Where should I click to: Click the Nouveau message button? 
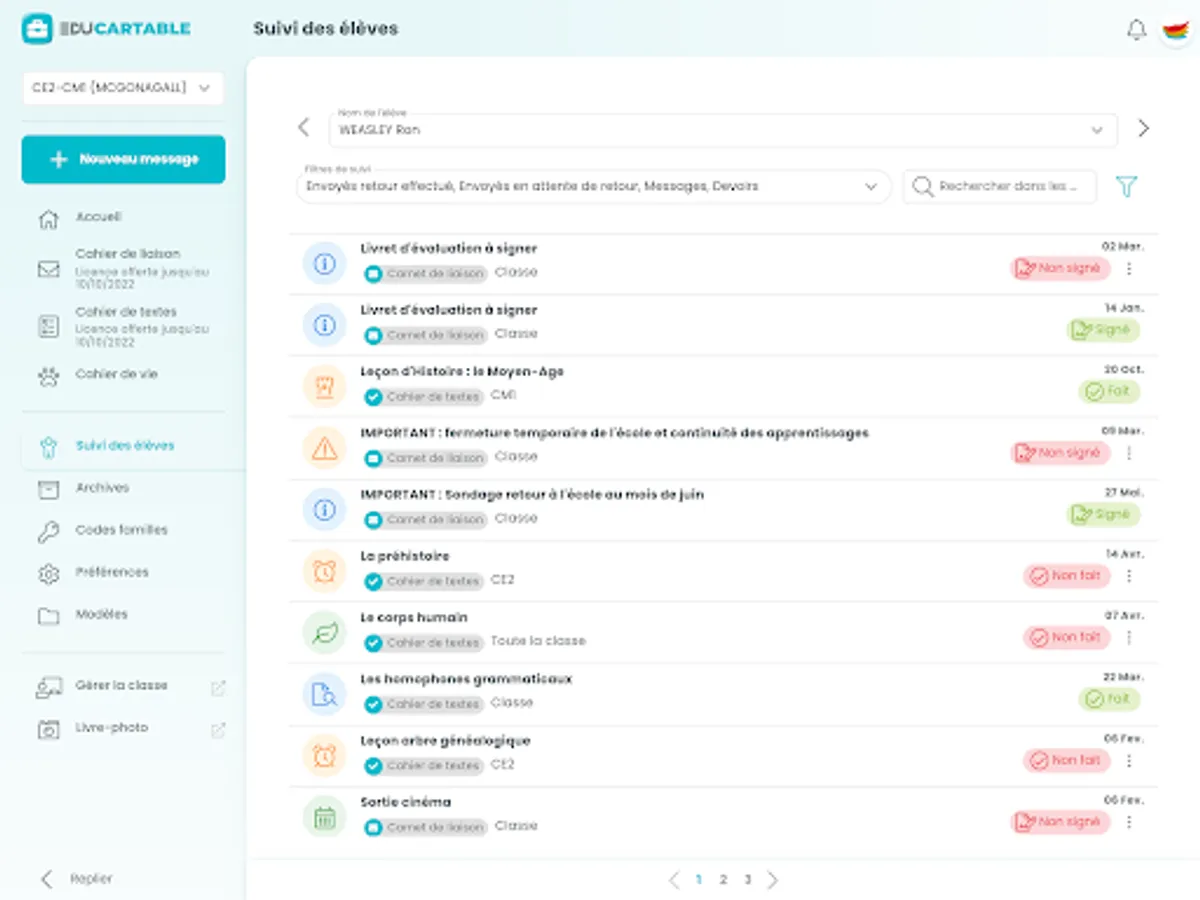pyautogui.click(x=123, y=160)
